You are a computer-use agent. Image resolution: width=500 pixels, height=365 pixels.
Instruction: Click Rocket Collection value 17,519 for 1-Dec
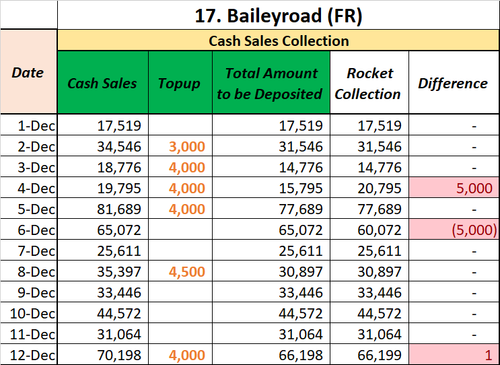(369, 125)
